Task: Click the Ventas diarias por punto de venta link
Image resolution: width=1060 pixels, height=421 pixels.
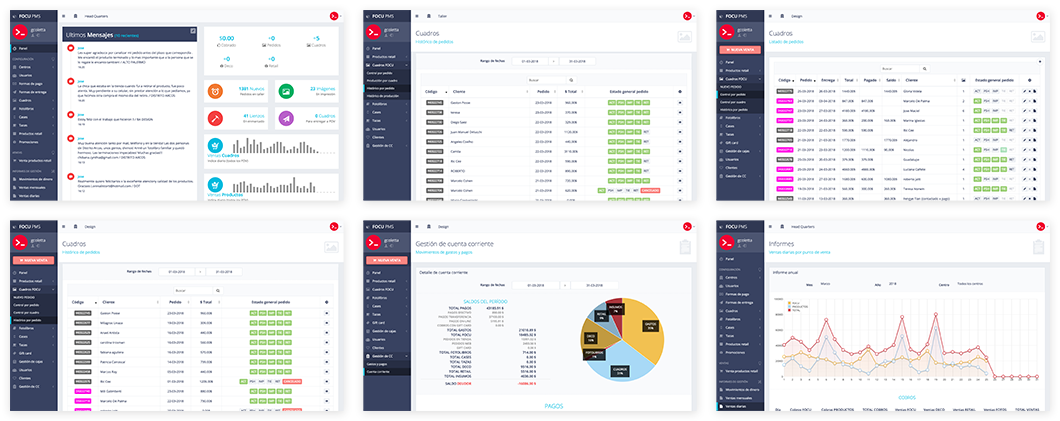Action: 798,253
